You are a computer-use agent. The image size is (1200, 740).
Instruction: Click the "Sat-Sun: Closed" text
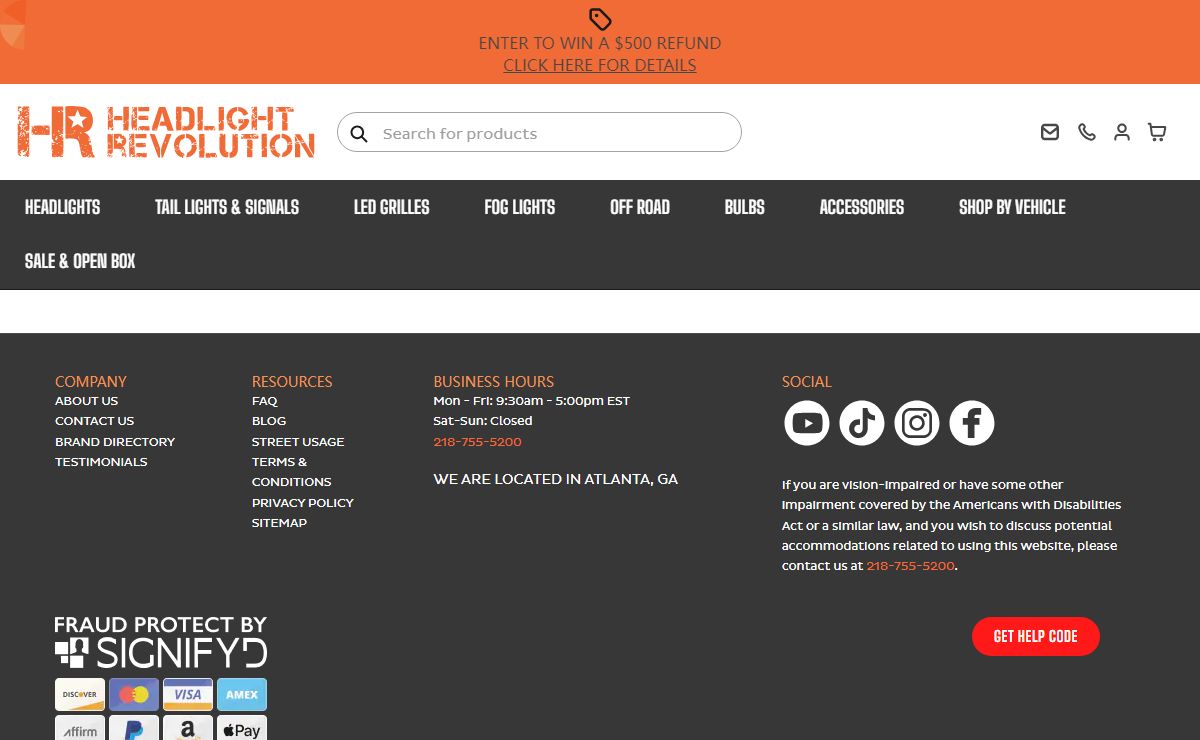click(483, 421)
